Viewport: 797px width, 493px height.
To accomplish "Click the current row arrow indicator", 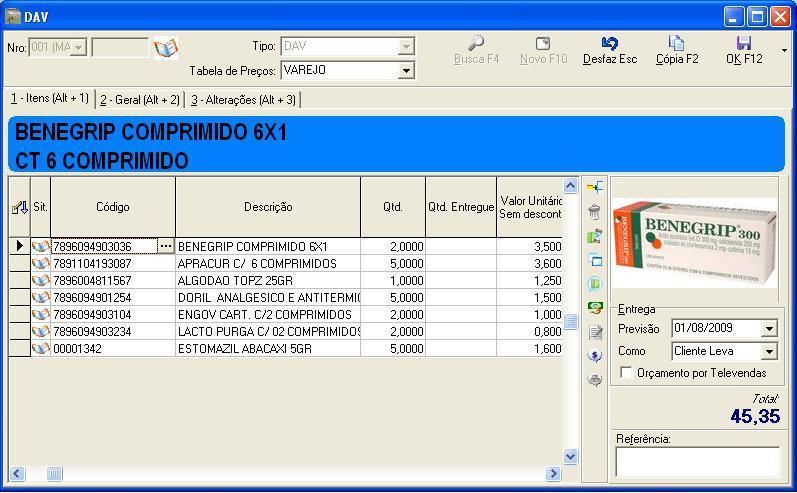I will pos(20,246).
